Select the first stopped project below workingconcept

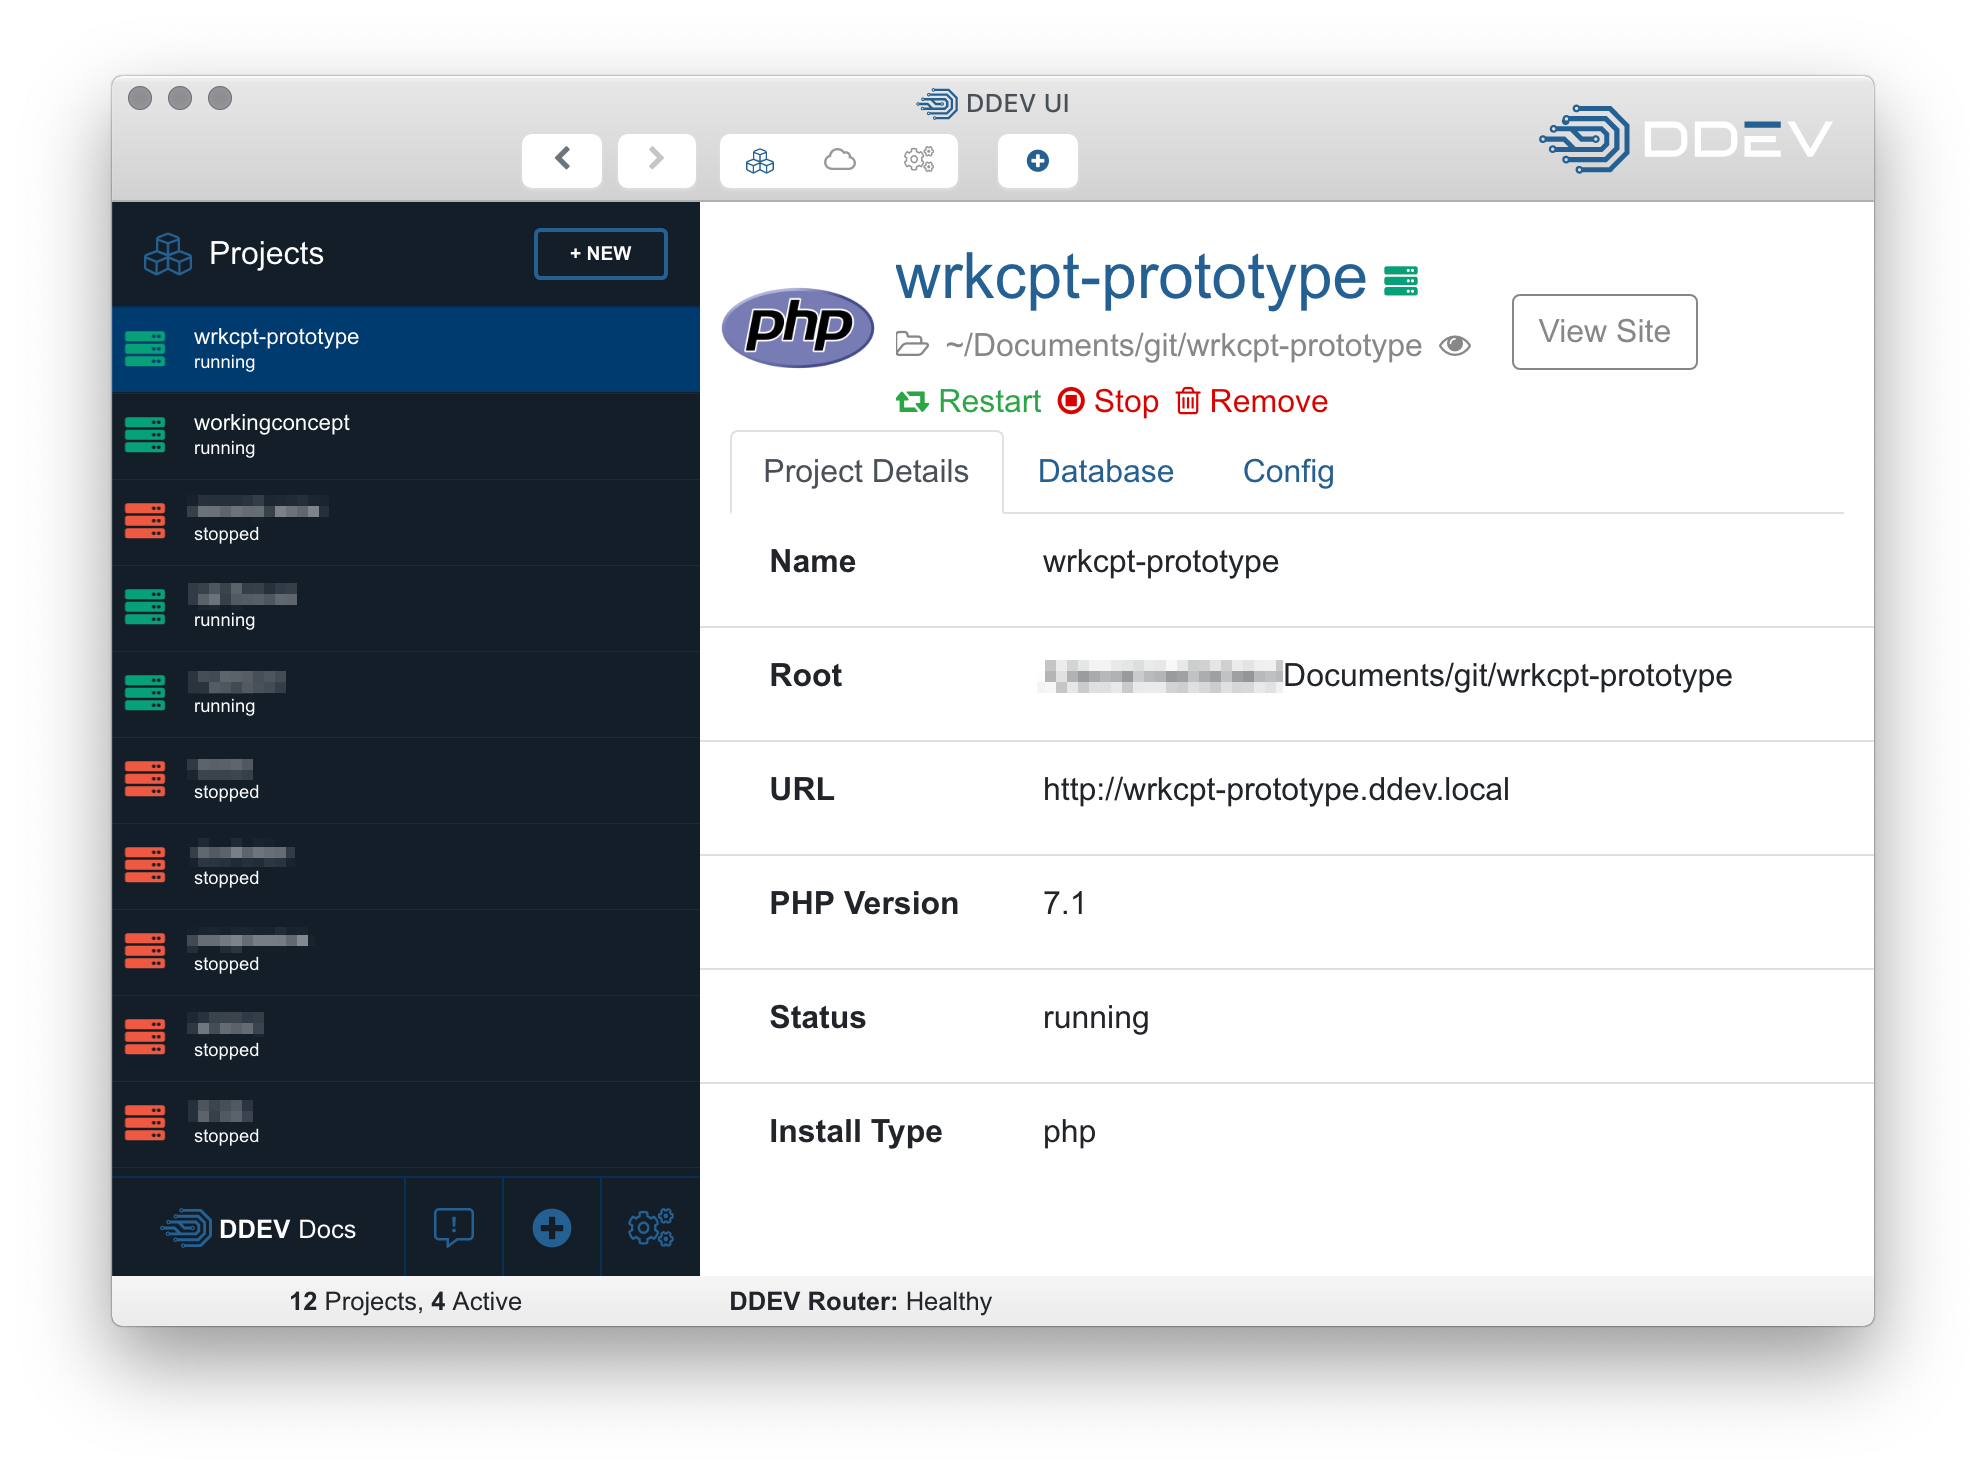[406, 521]
